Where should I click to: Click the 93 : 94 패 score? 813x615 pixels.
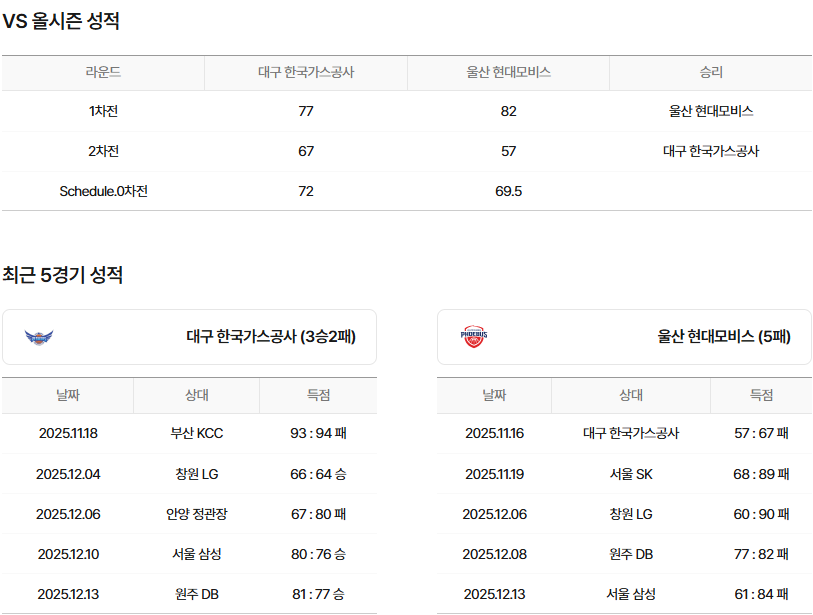pos(318,433)
